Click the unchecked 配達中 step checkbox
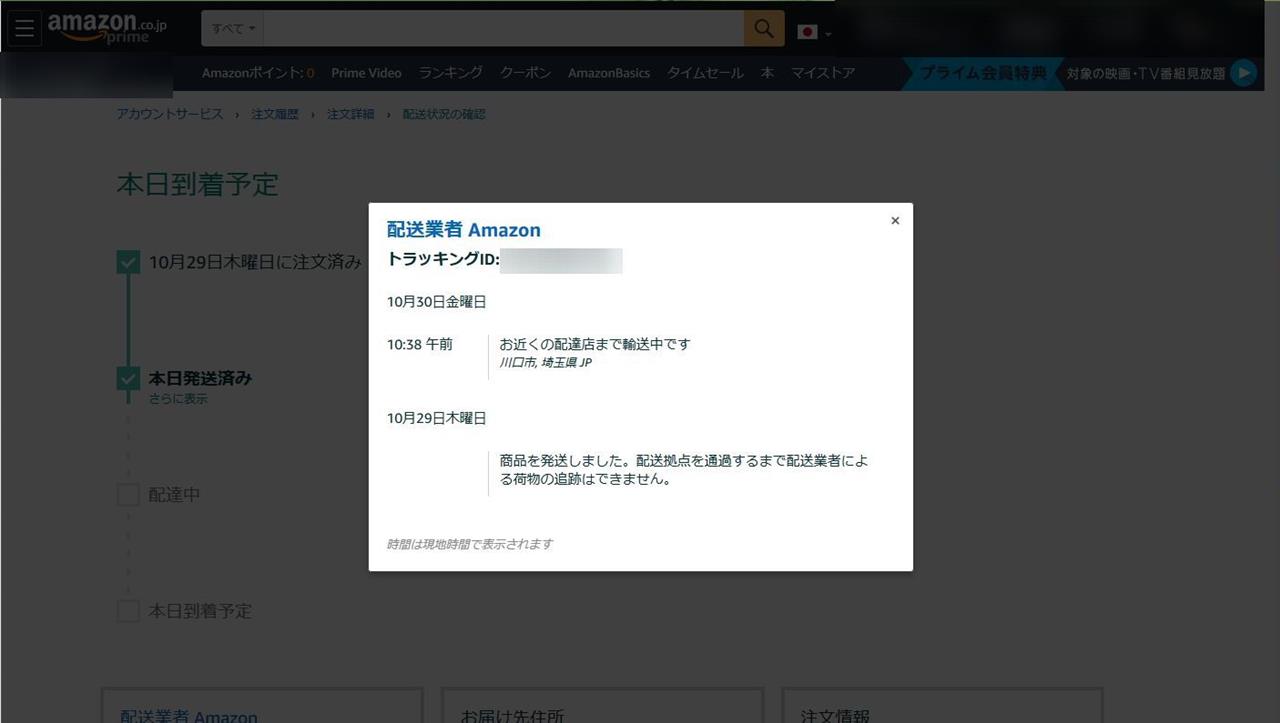The height and width of the screenshot is (723, 1280). tap(128, 495)
